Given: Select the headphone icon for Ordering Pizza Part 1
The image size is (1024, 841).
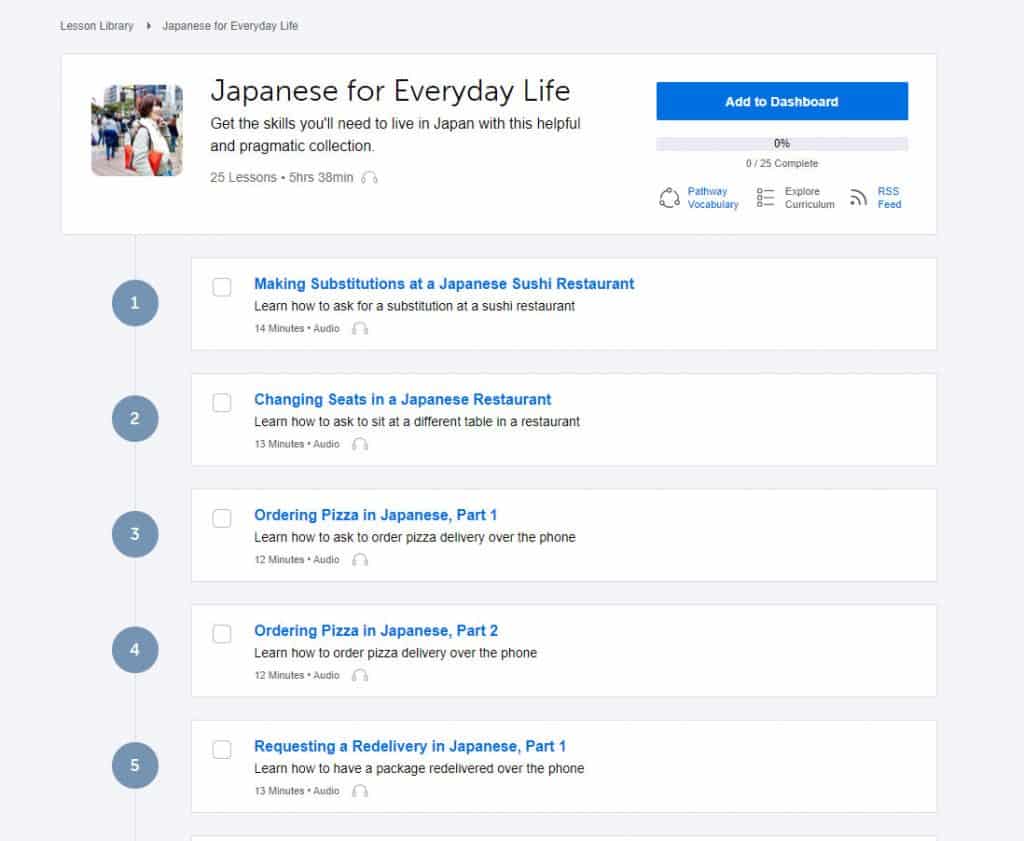Looking at the screenshot, I should pyautogui.click(x=359, y=560).
